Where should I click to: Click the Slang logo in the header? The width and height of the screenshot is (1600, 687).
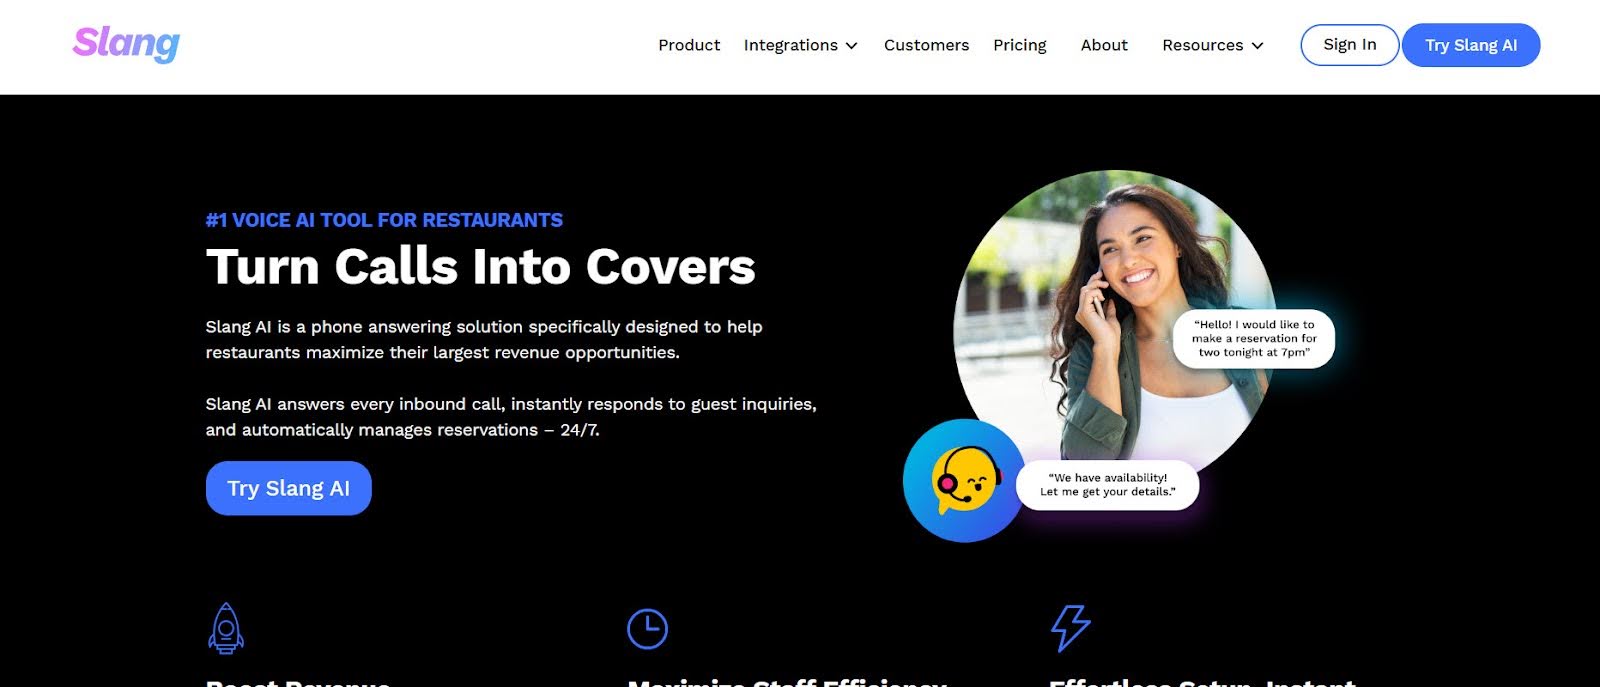click(126, 43)
